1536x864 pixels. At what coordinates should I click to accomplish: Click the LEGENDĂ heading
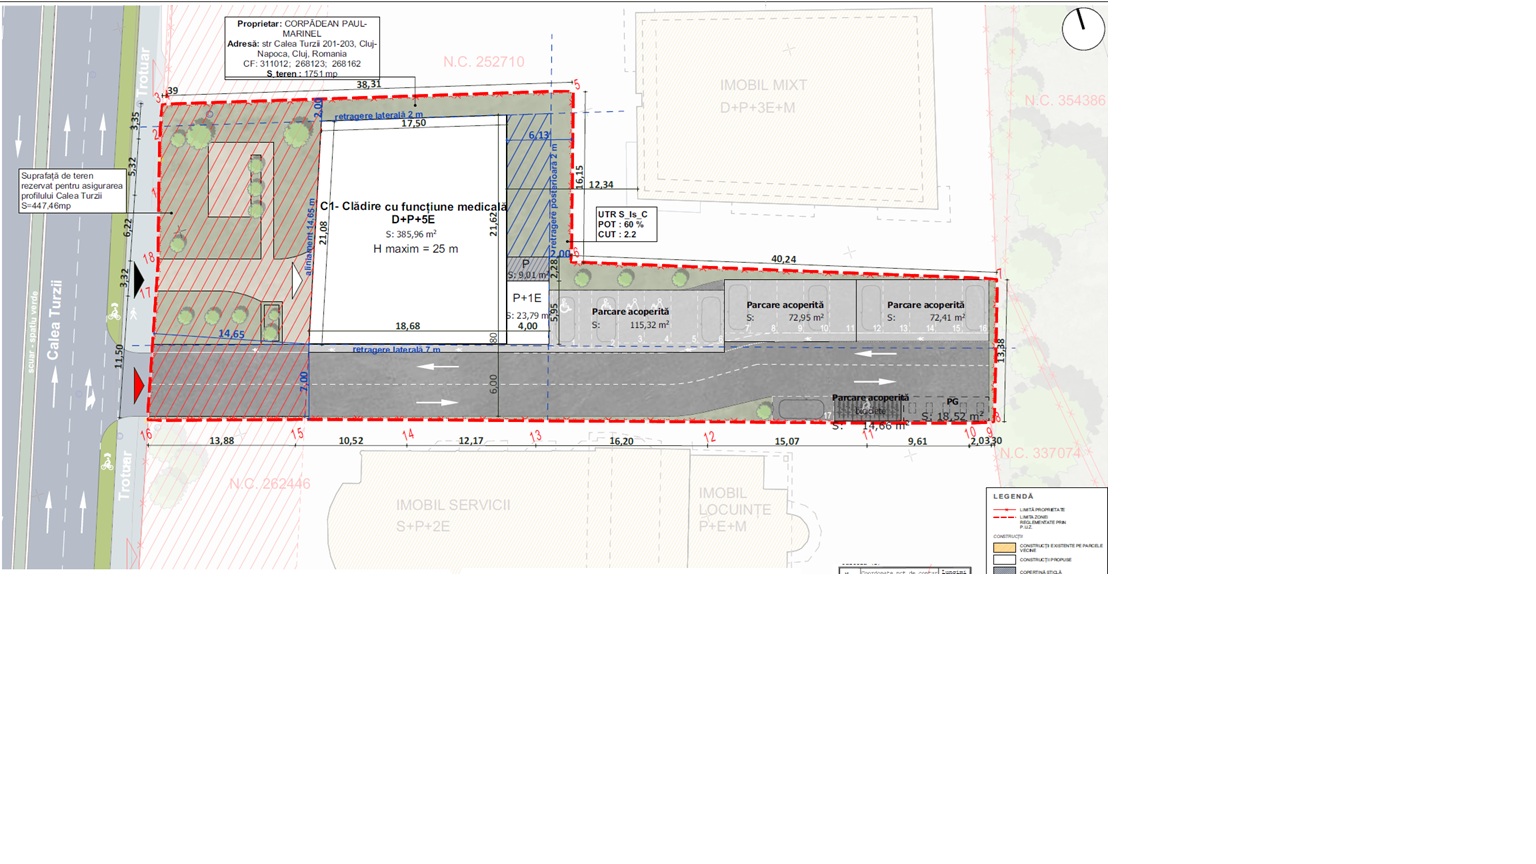tap(1013, 496)
